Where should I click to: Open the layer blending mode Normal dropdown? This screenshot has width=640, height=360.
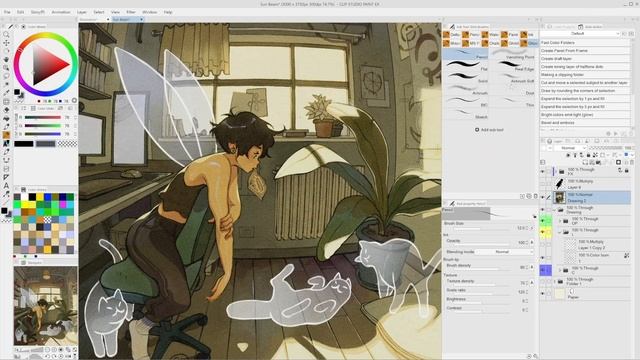pos(570,148)
